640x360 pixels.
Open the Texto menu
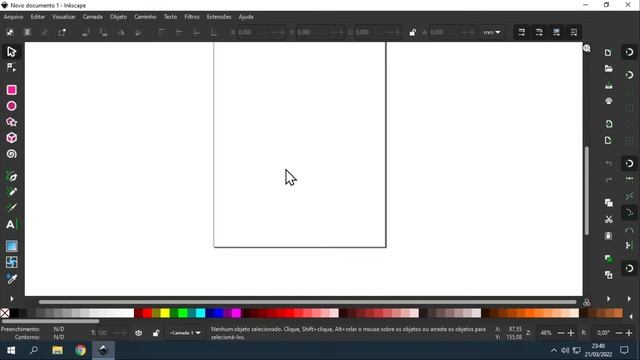pos(171,17)
